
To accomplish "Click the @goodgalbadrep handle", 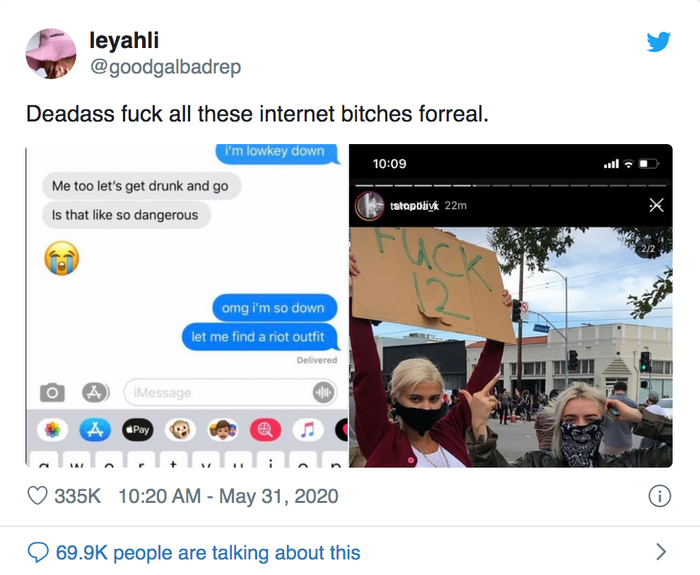I will (166, 67).
